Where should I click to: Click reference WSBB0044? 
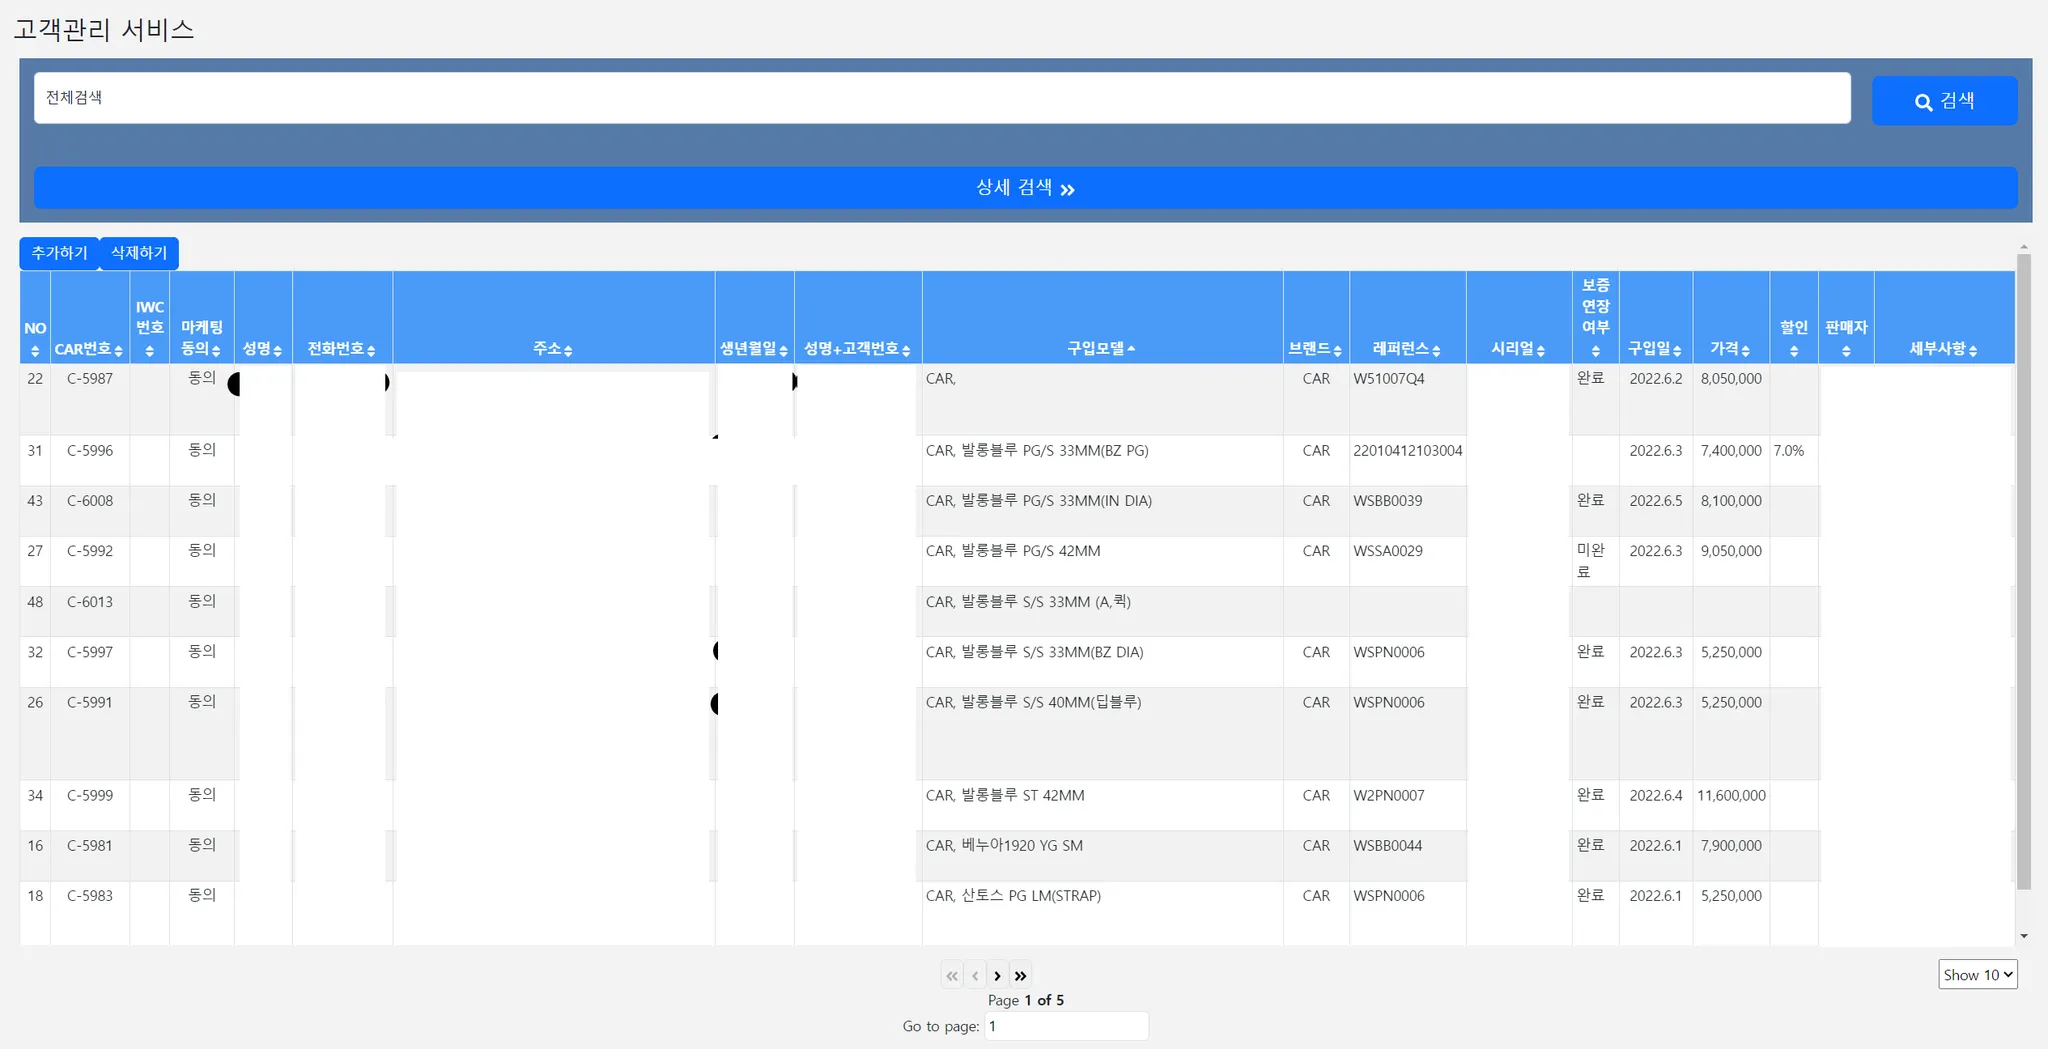1388,846
